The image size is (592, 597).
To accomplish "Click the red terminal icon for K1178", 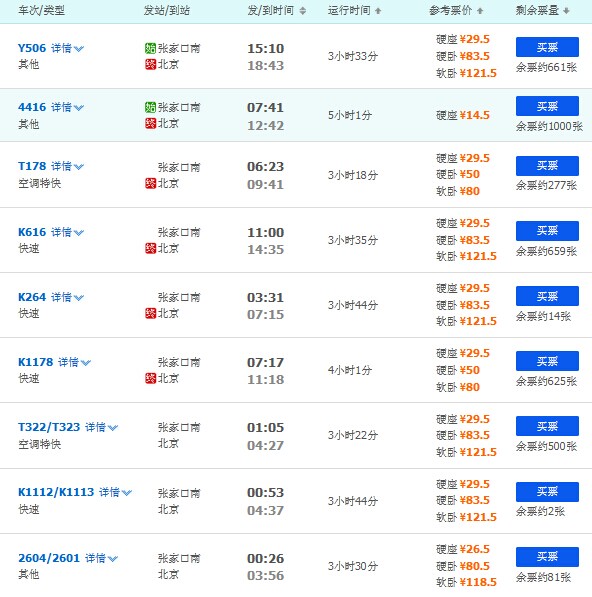I will point(150,378).
